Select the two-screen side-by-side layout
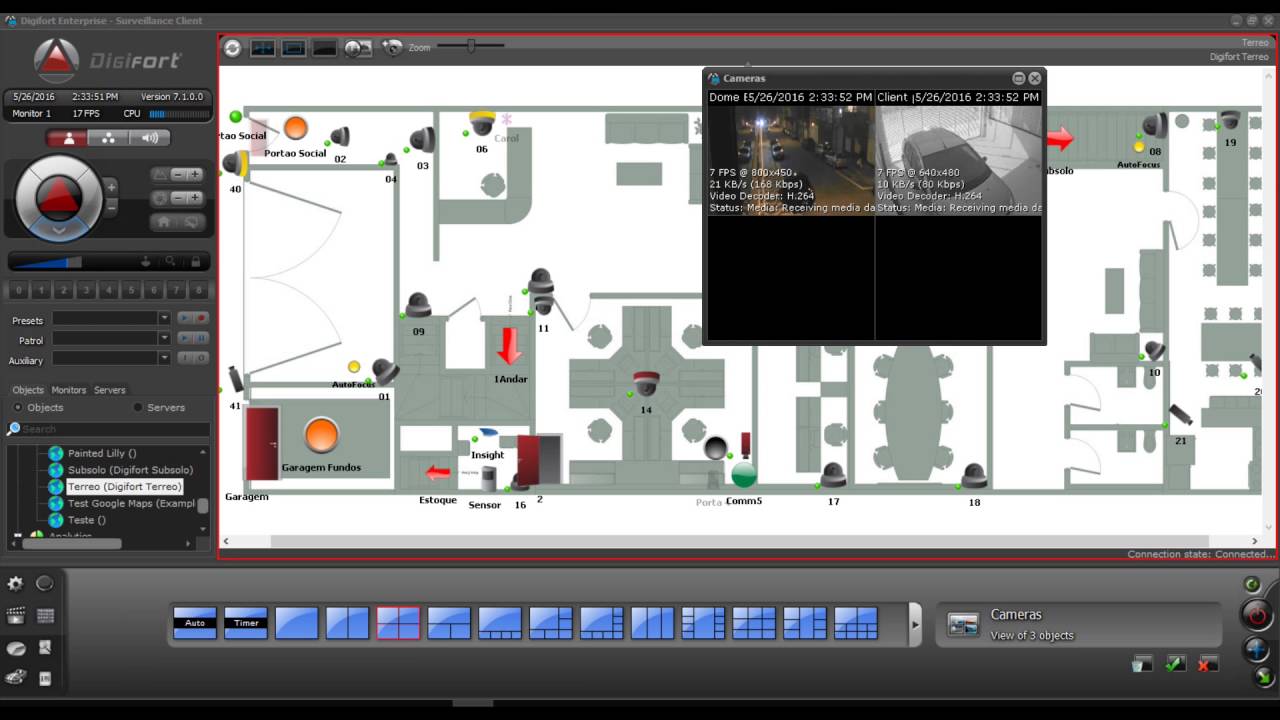 point(347,623)
